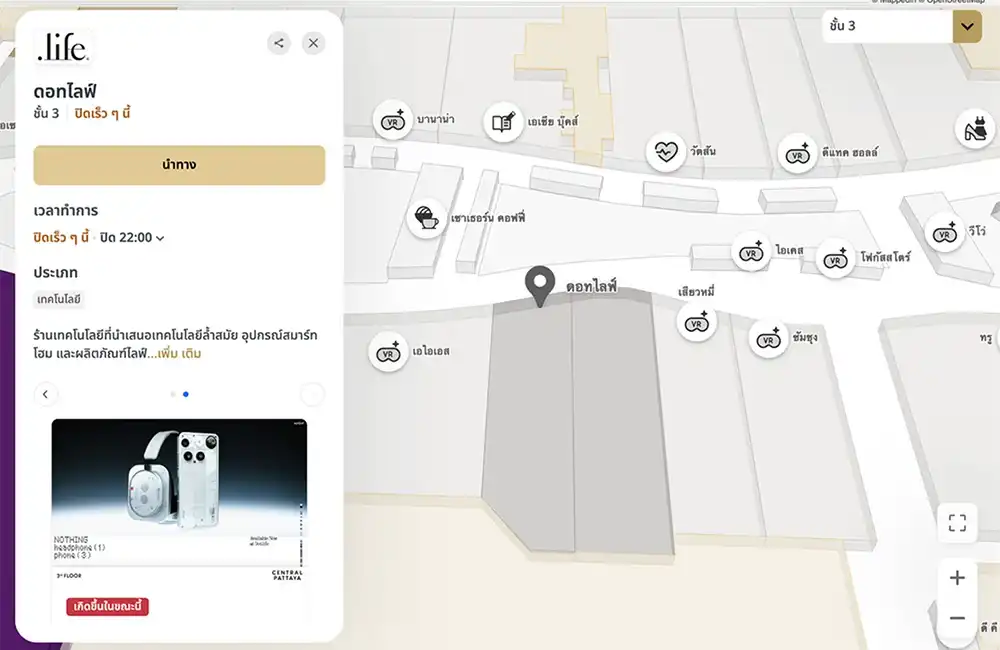Click the ดีแทค ฮอลล์ store label

(x=850, y=152)
